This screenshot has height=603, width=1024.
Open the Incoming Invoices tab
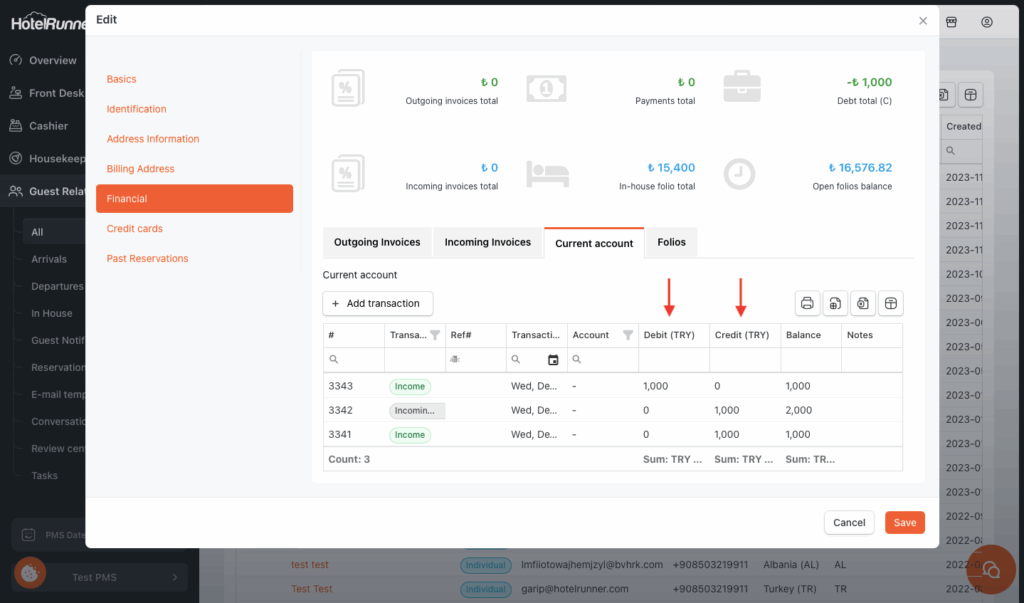pyautogui.click(x=487, y=242)
